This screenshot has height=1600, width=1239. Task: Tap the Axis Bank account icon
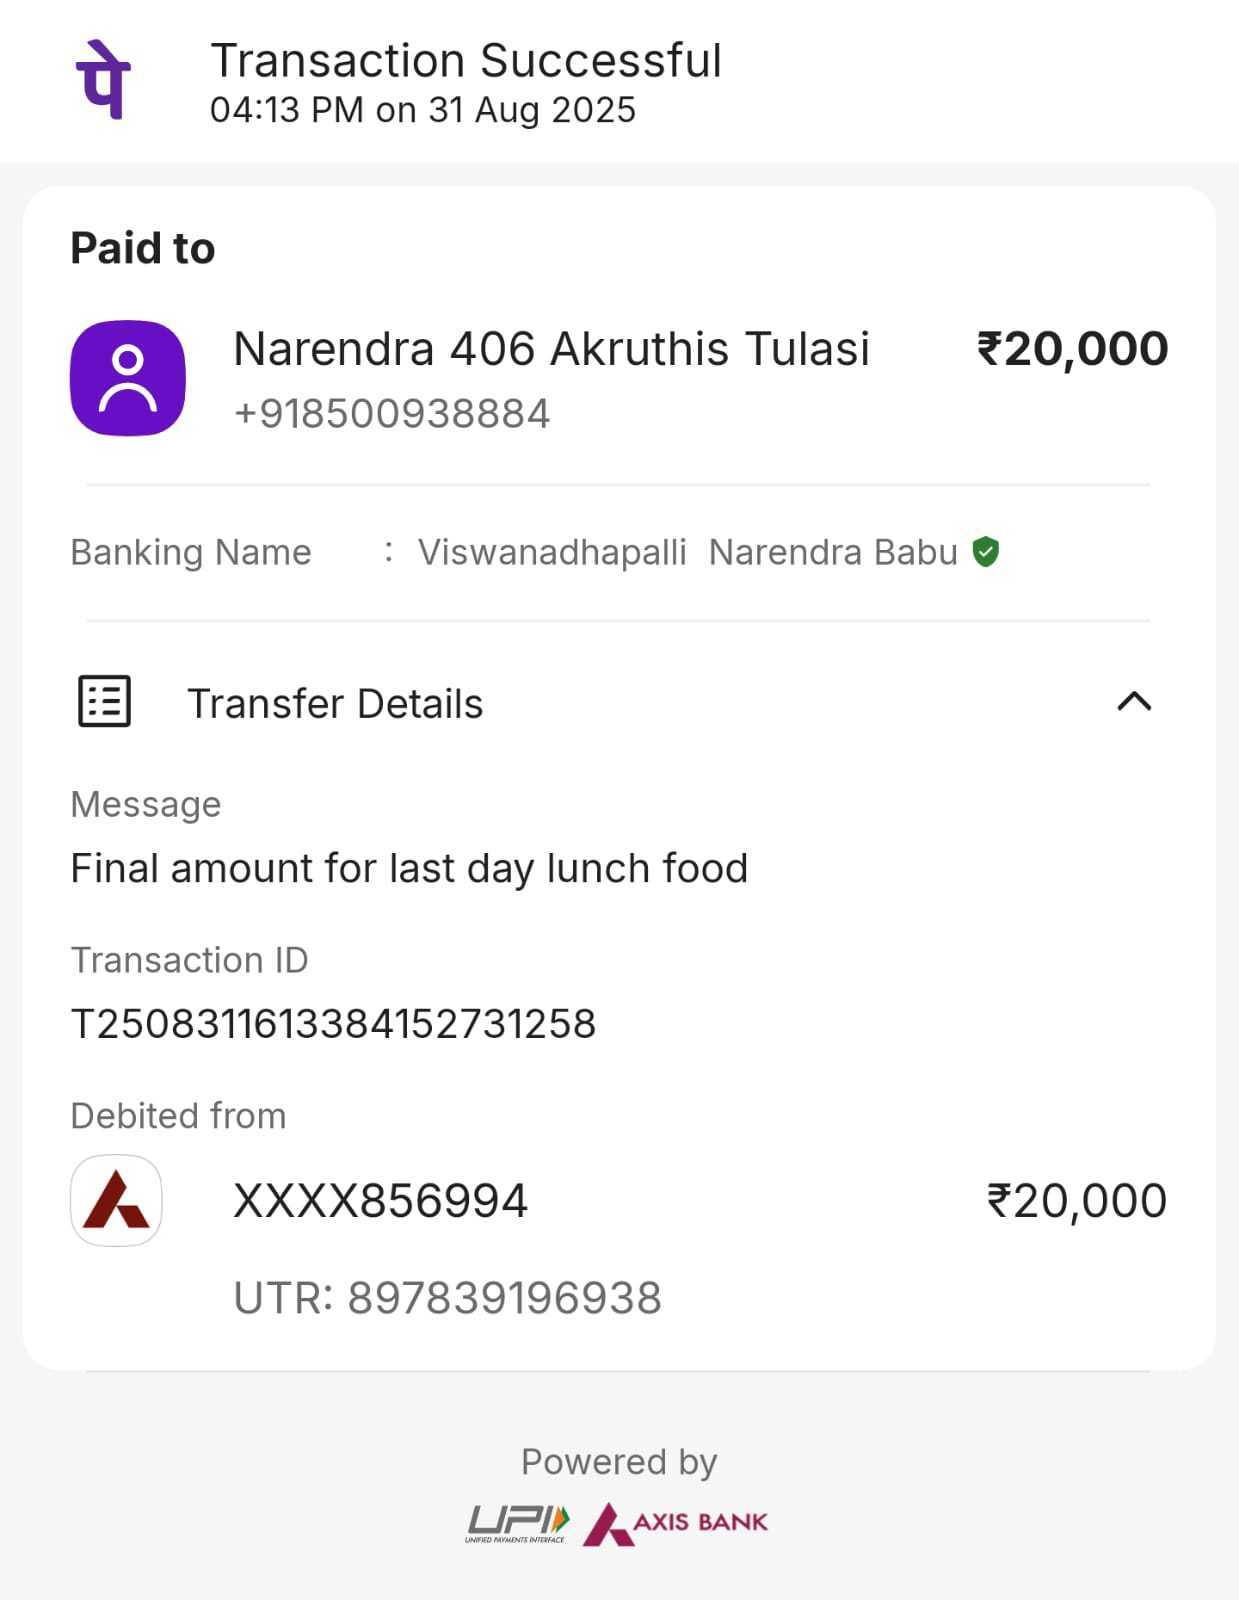116,1200
